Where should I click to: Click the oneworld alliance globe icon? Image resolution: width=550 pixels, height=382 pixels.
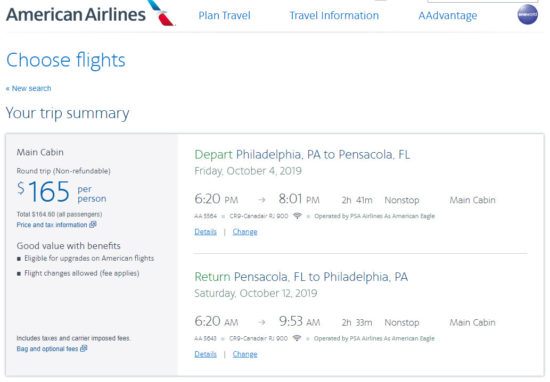click(527, 15)
